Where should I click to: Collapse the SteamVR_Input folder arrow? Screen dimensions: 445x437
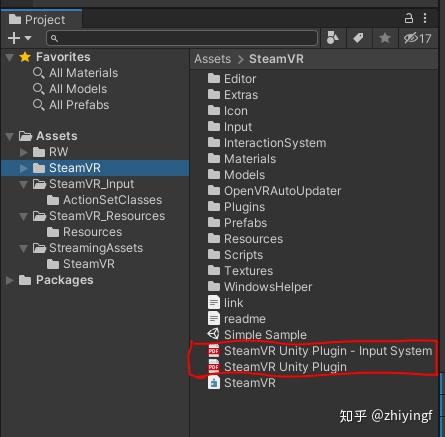23,184
